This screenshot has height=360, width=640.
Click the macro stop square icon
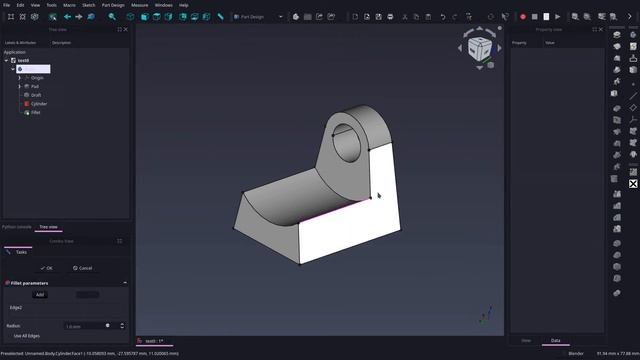(x=534, y=17)
